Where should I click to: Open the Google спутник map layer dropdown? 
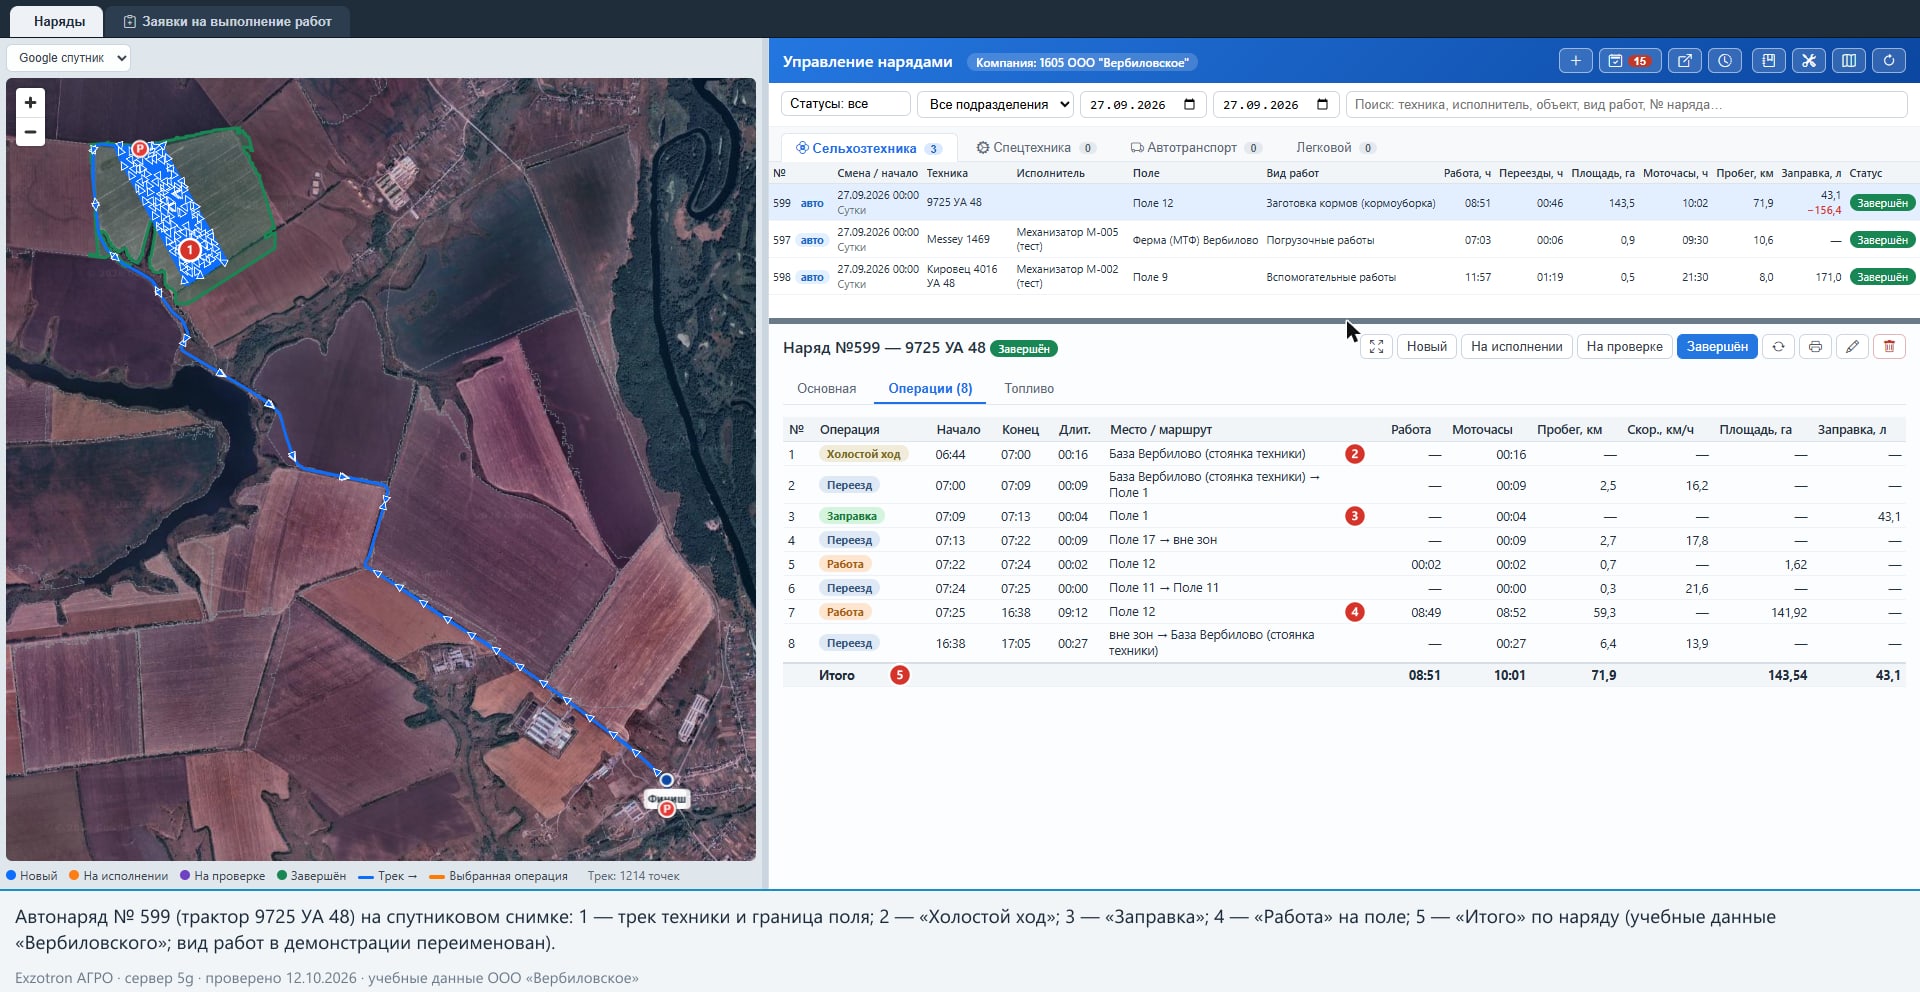tap(69, 58)
